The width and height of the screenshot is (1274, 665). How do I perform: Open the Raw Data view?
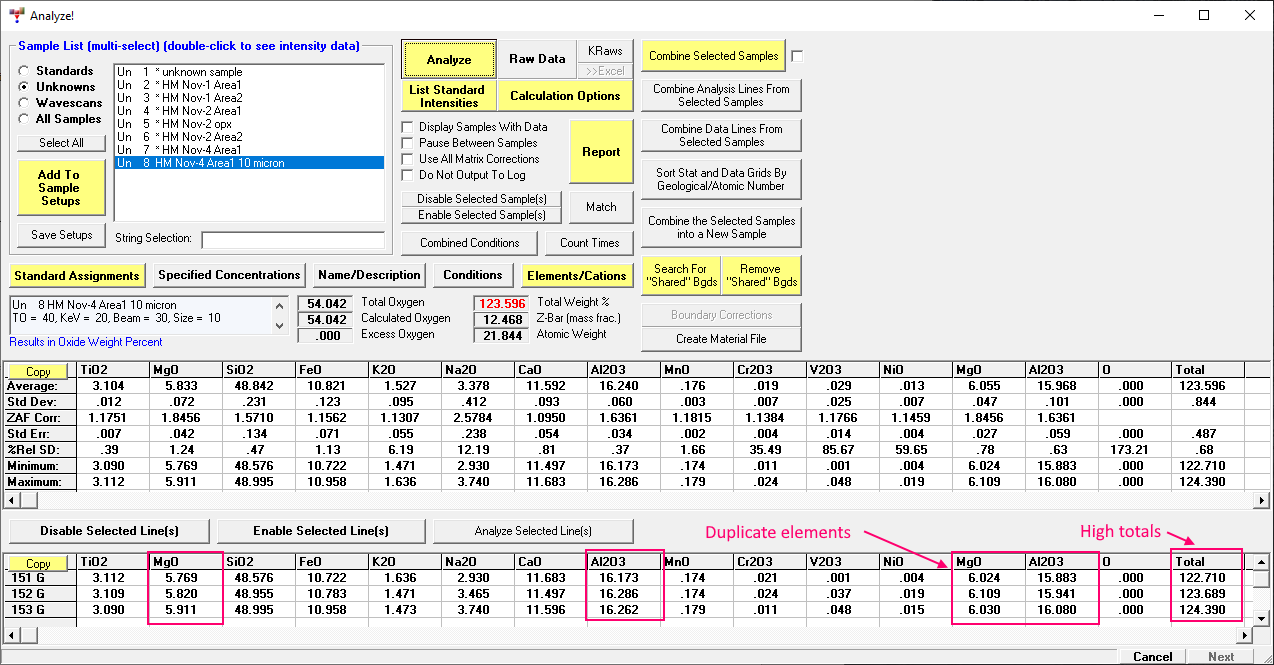(537, 59)
